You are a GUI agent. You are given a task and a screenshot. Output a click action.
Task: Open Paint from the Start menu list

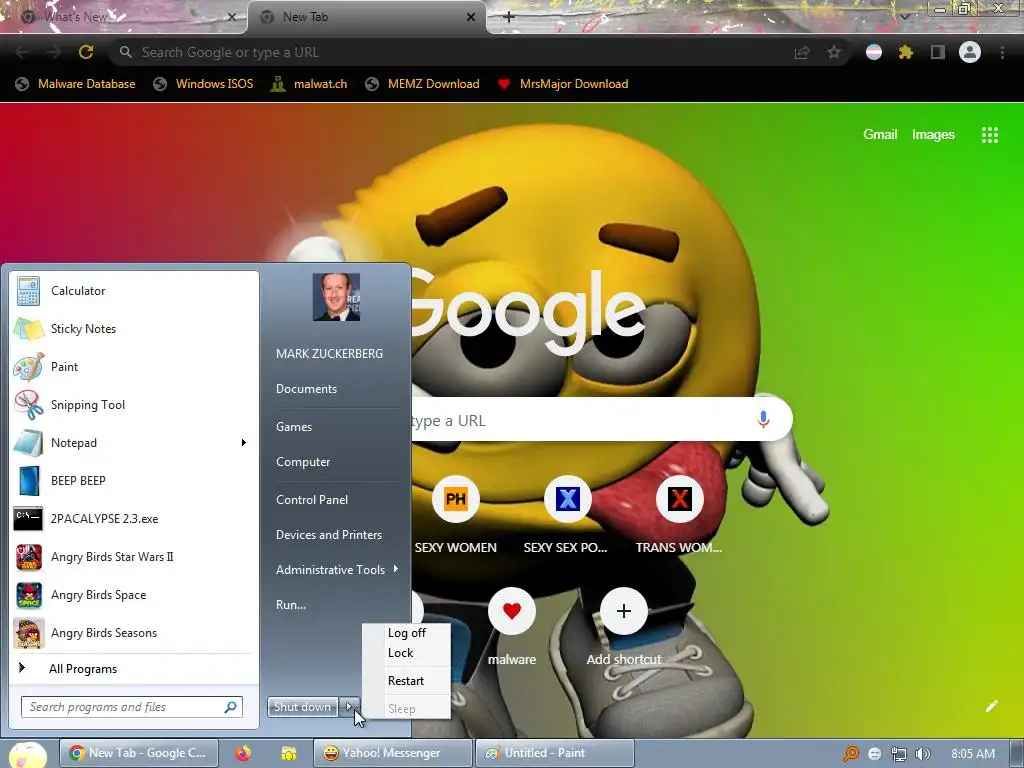coord(134,366)
